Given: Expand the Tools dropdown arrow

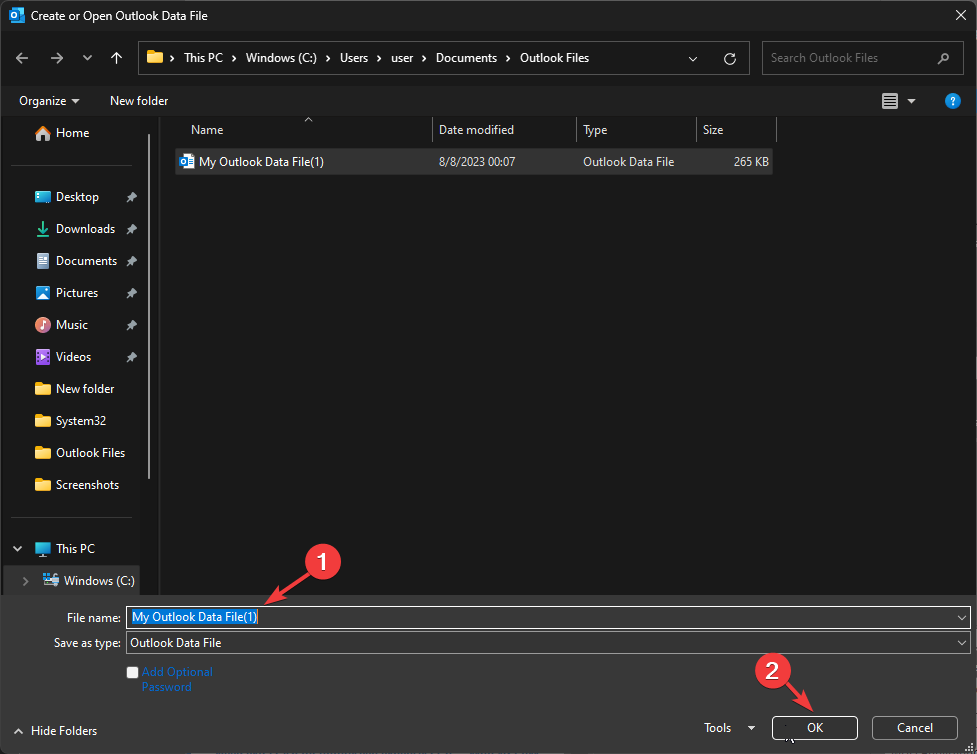Looking at the screenshot, I should coord(750,728).
